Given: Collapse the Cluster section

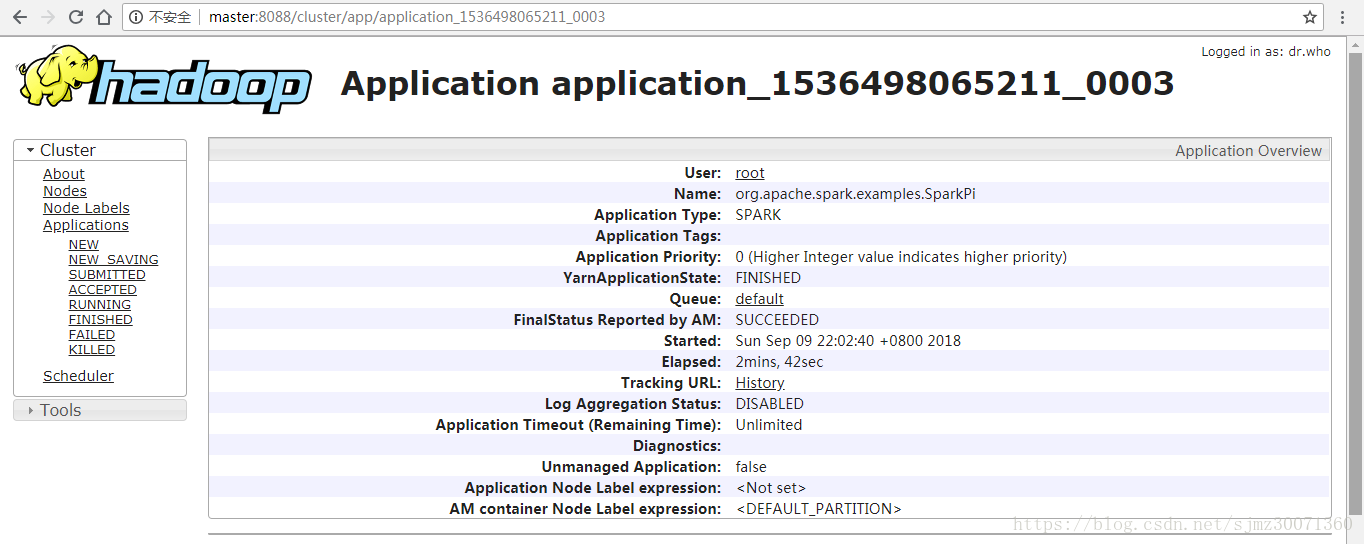Looking at the screenshot, I should pos(100,150).
